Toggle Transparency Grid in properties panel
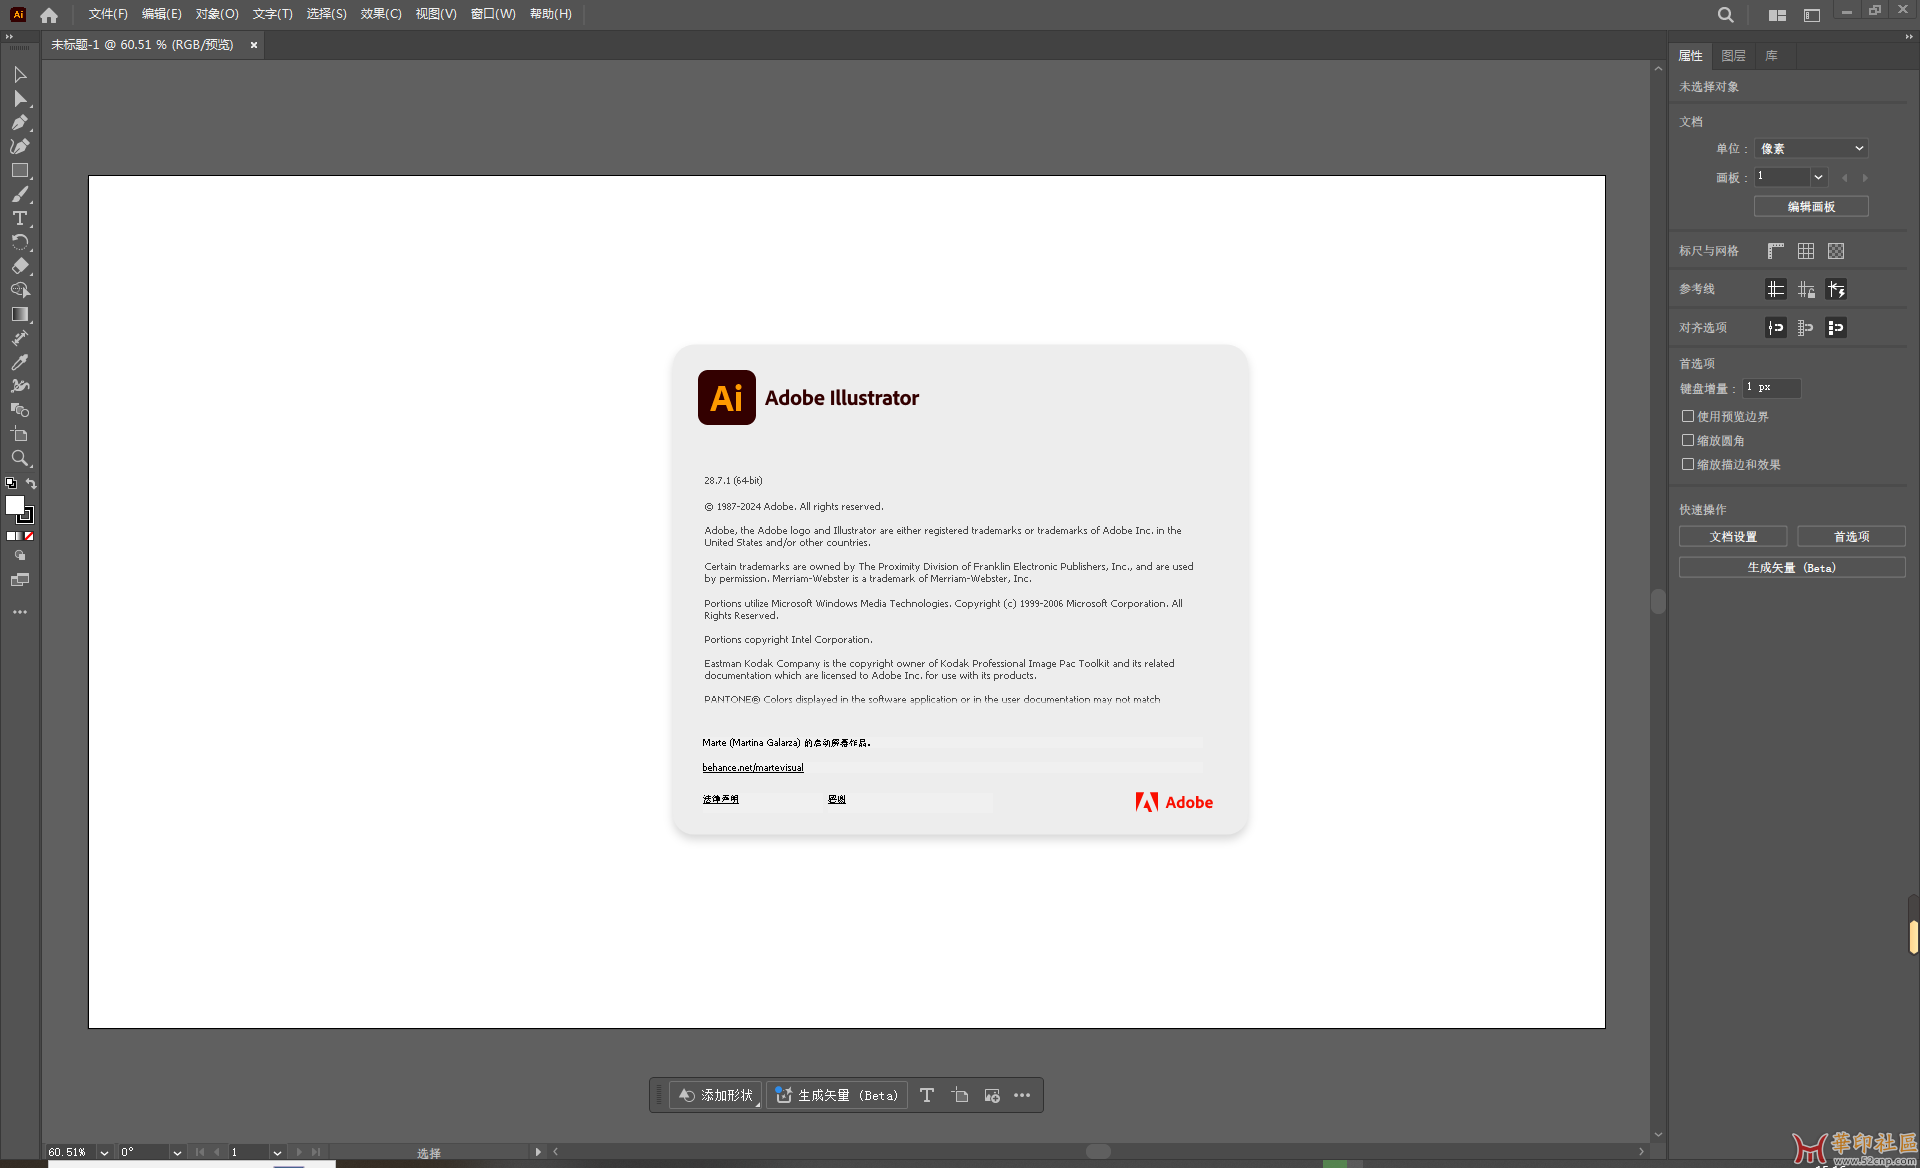1920x1168 pixels. pos(1835,251)
